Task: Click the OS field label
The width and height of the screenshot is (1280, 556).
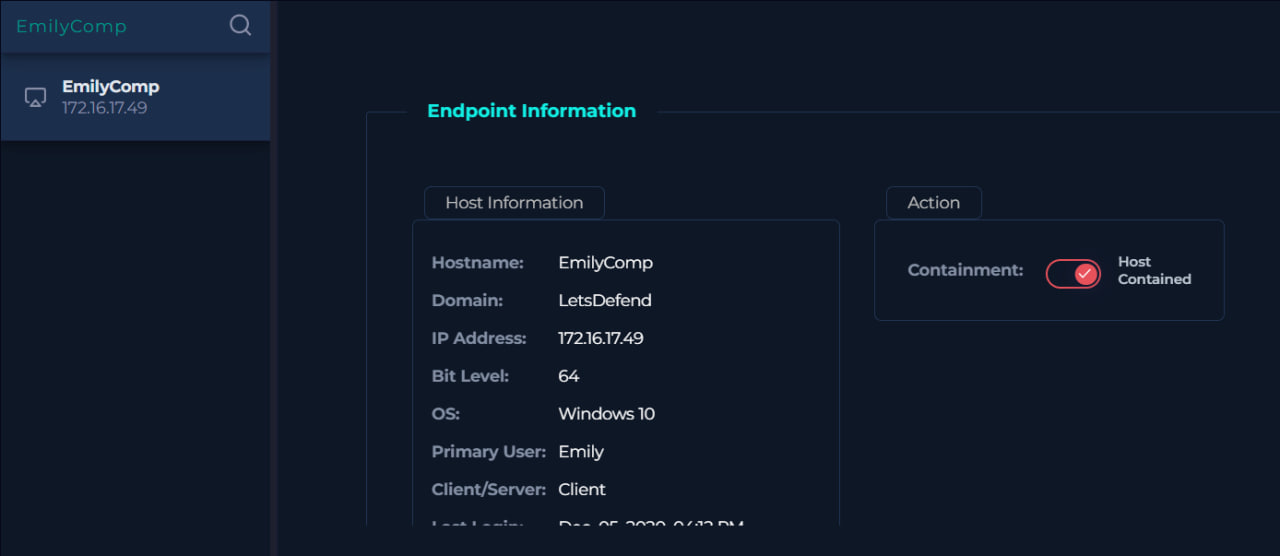Action: click(x=445, y=414)
